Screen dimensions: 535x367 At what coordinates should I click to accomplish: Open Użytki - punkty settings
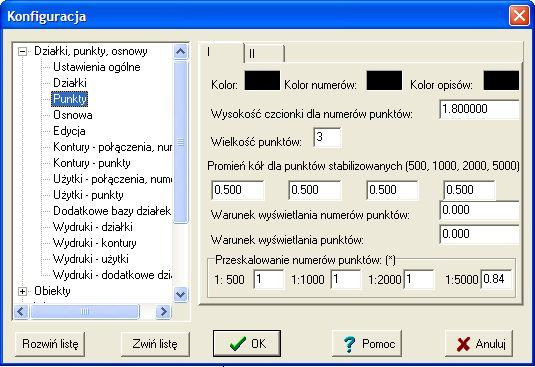coord(88,195)
